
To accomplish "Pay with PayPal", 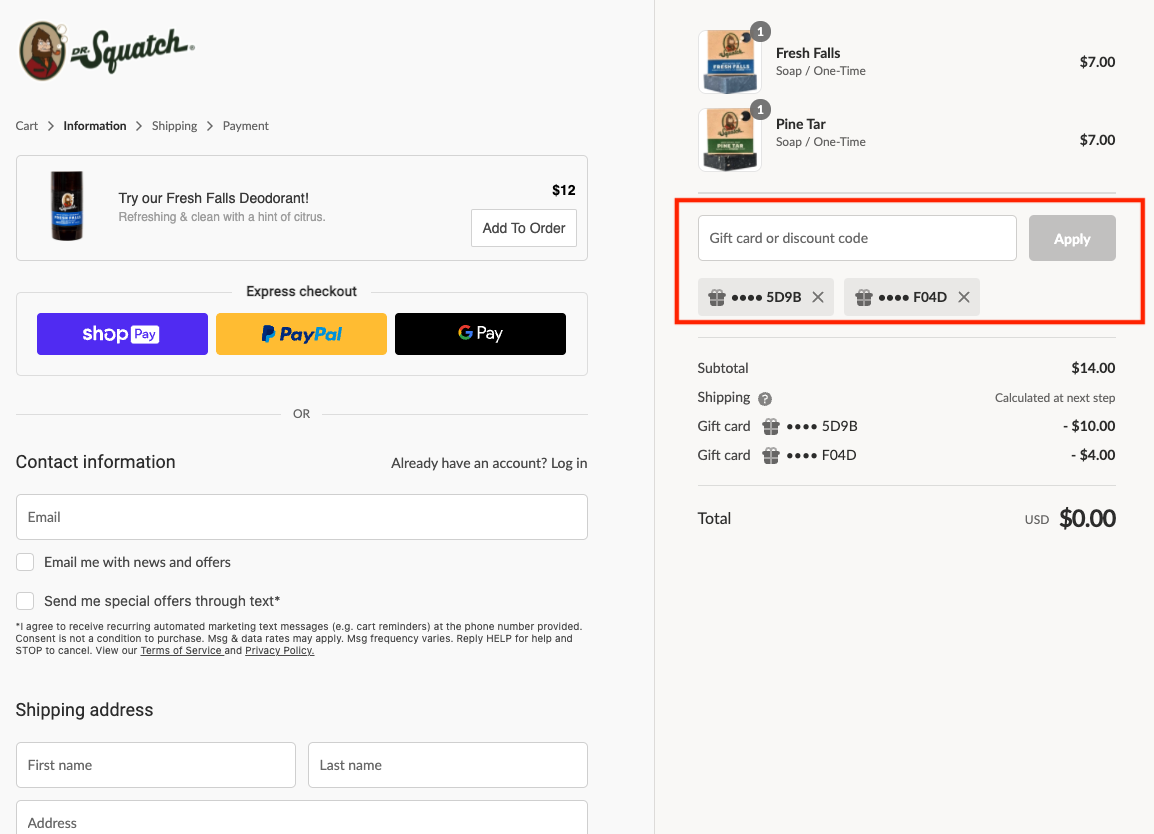I will click(x=301, y=334).
